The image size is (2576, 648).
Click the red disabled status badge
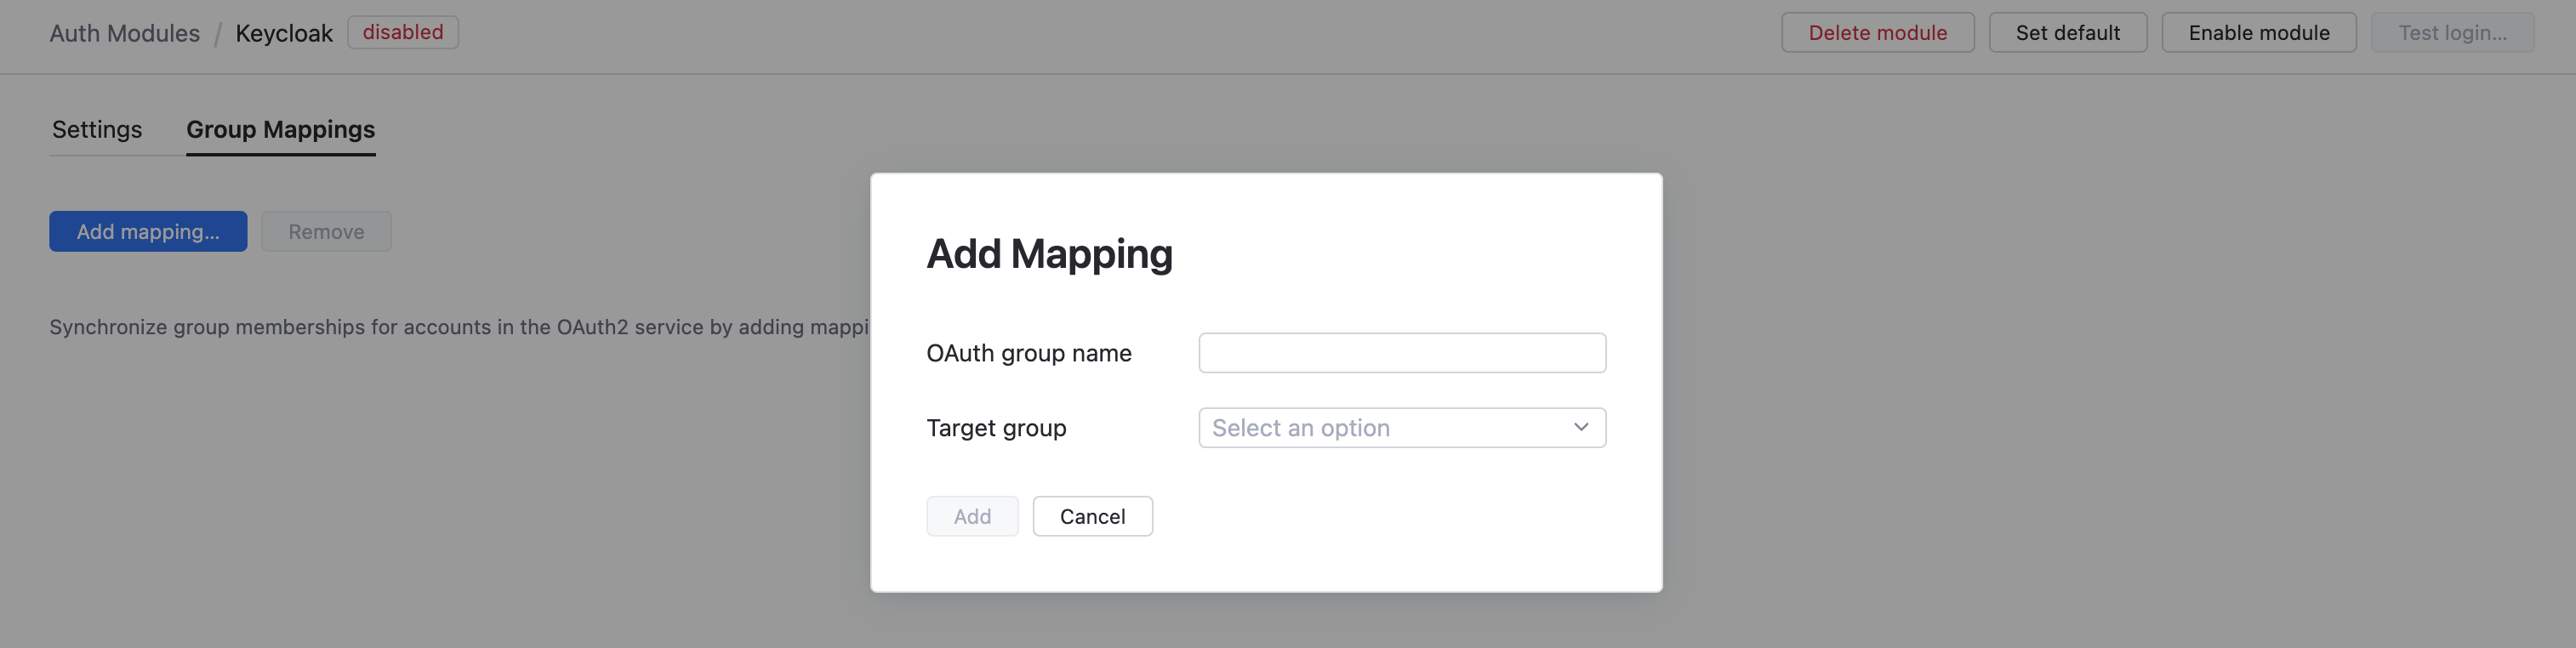[x=402, y=32]
